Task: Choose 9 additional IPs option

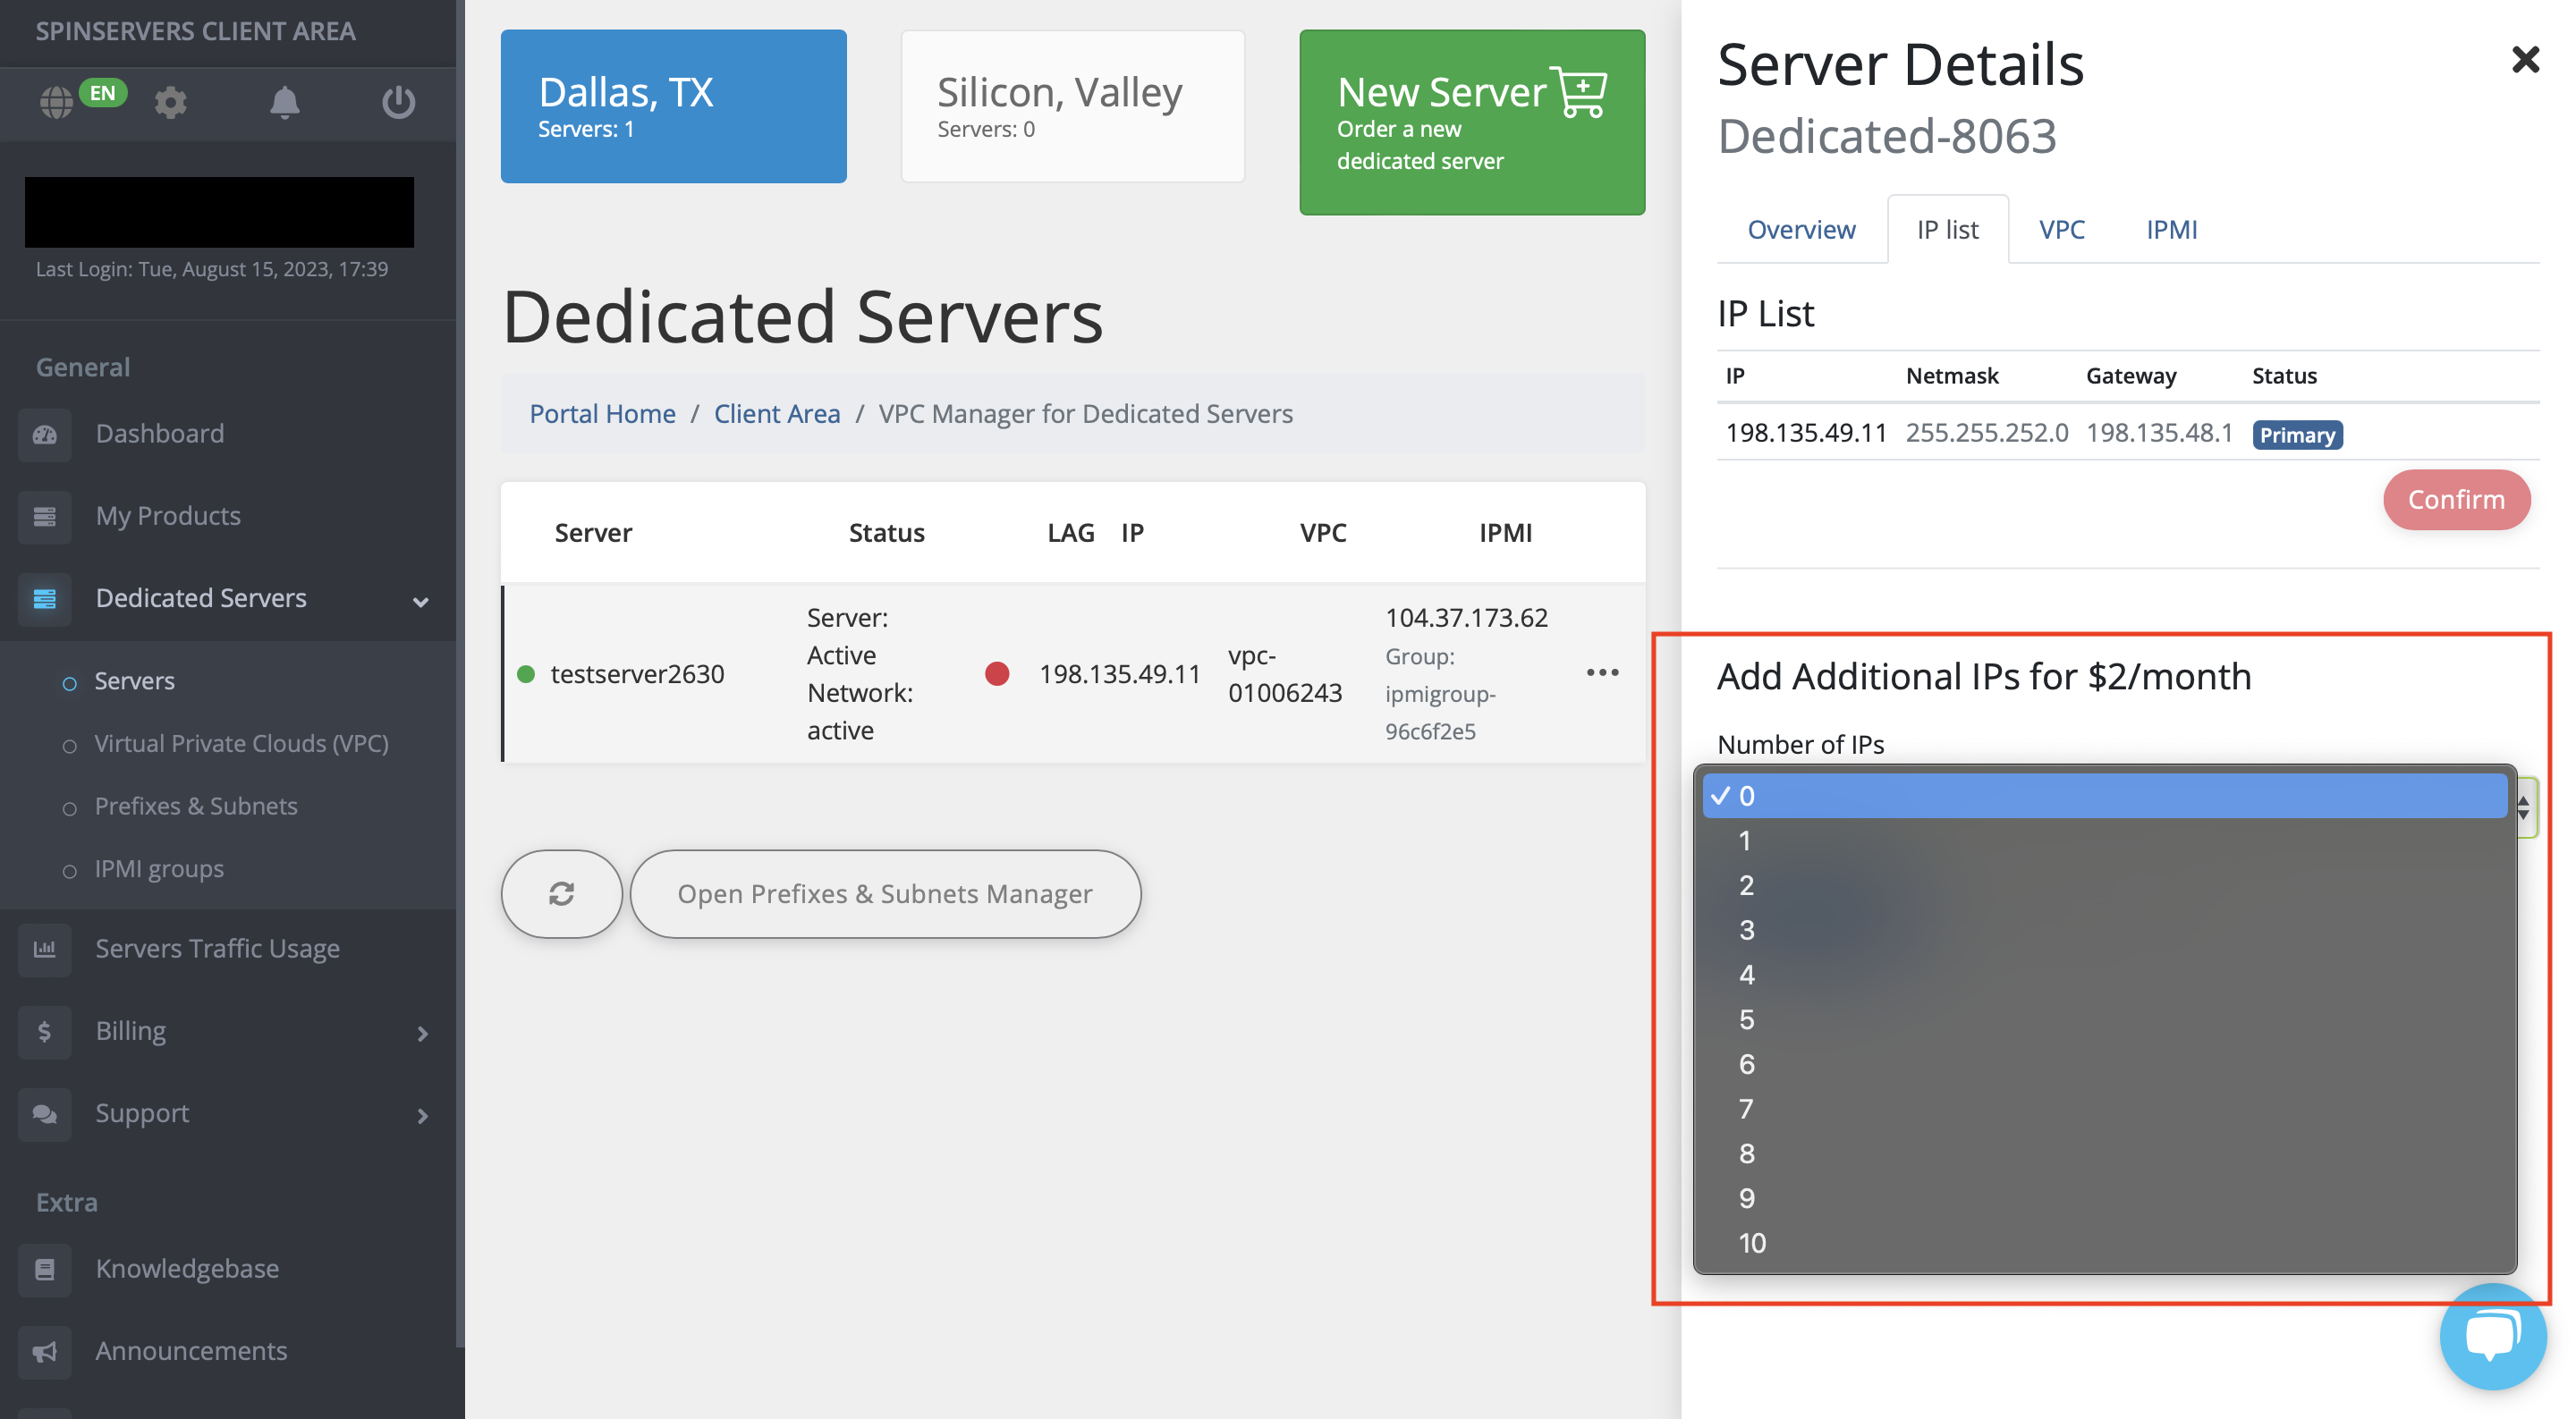Action: click(x=2105, y=1199)
